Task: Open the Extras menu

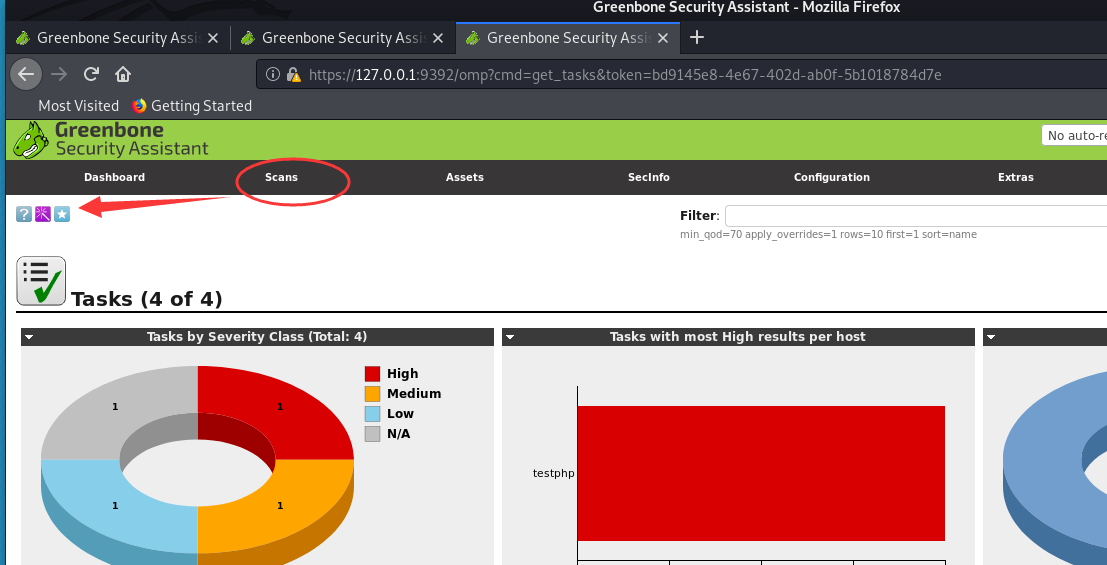Action: (x=1016, y=177)
